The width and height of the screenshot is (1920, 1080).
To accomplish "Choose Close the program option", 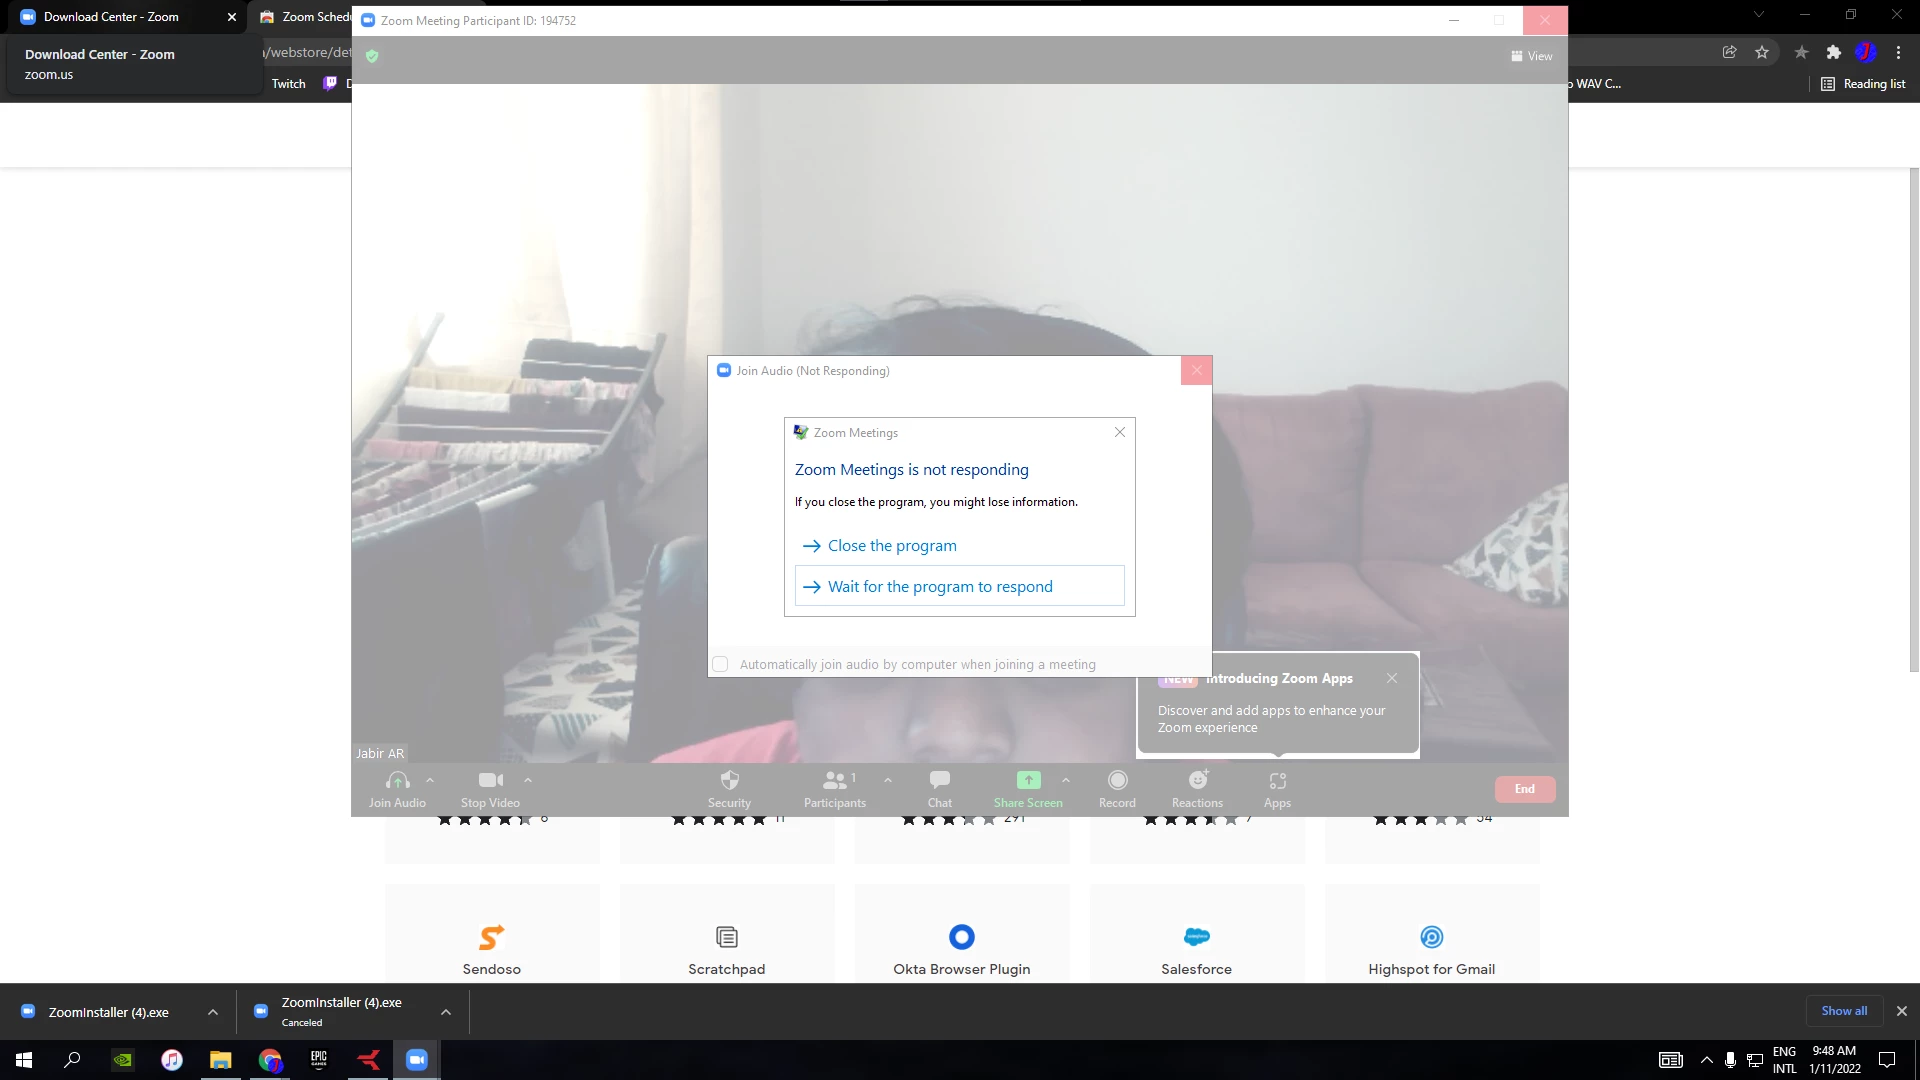I will click(892, 546).
